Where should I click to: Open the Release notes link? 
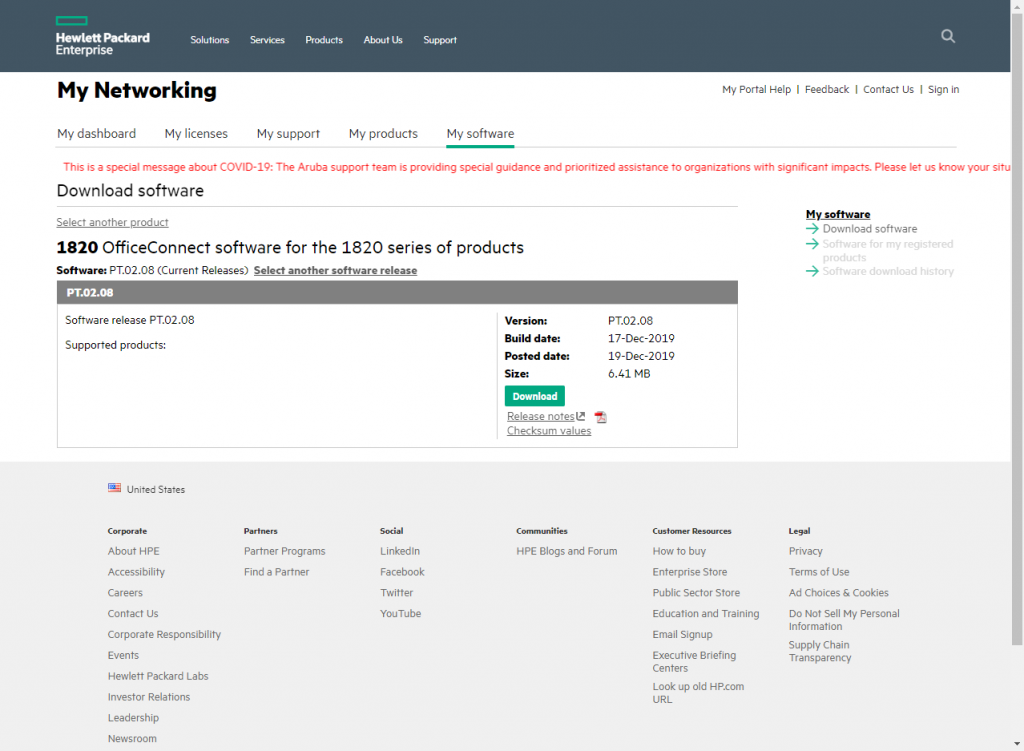pos(541,416)
